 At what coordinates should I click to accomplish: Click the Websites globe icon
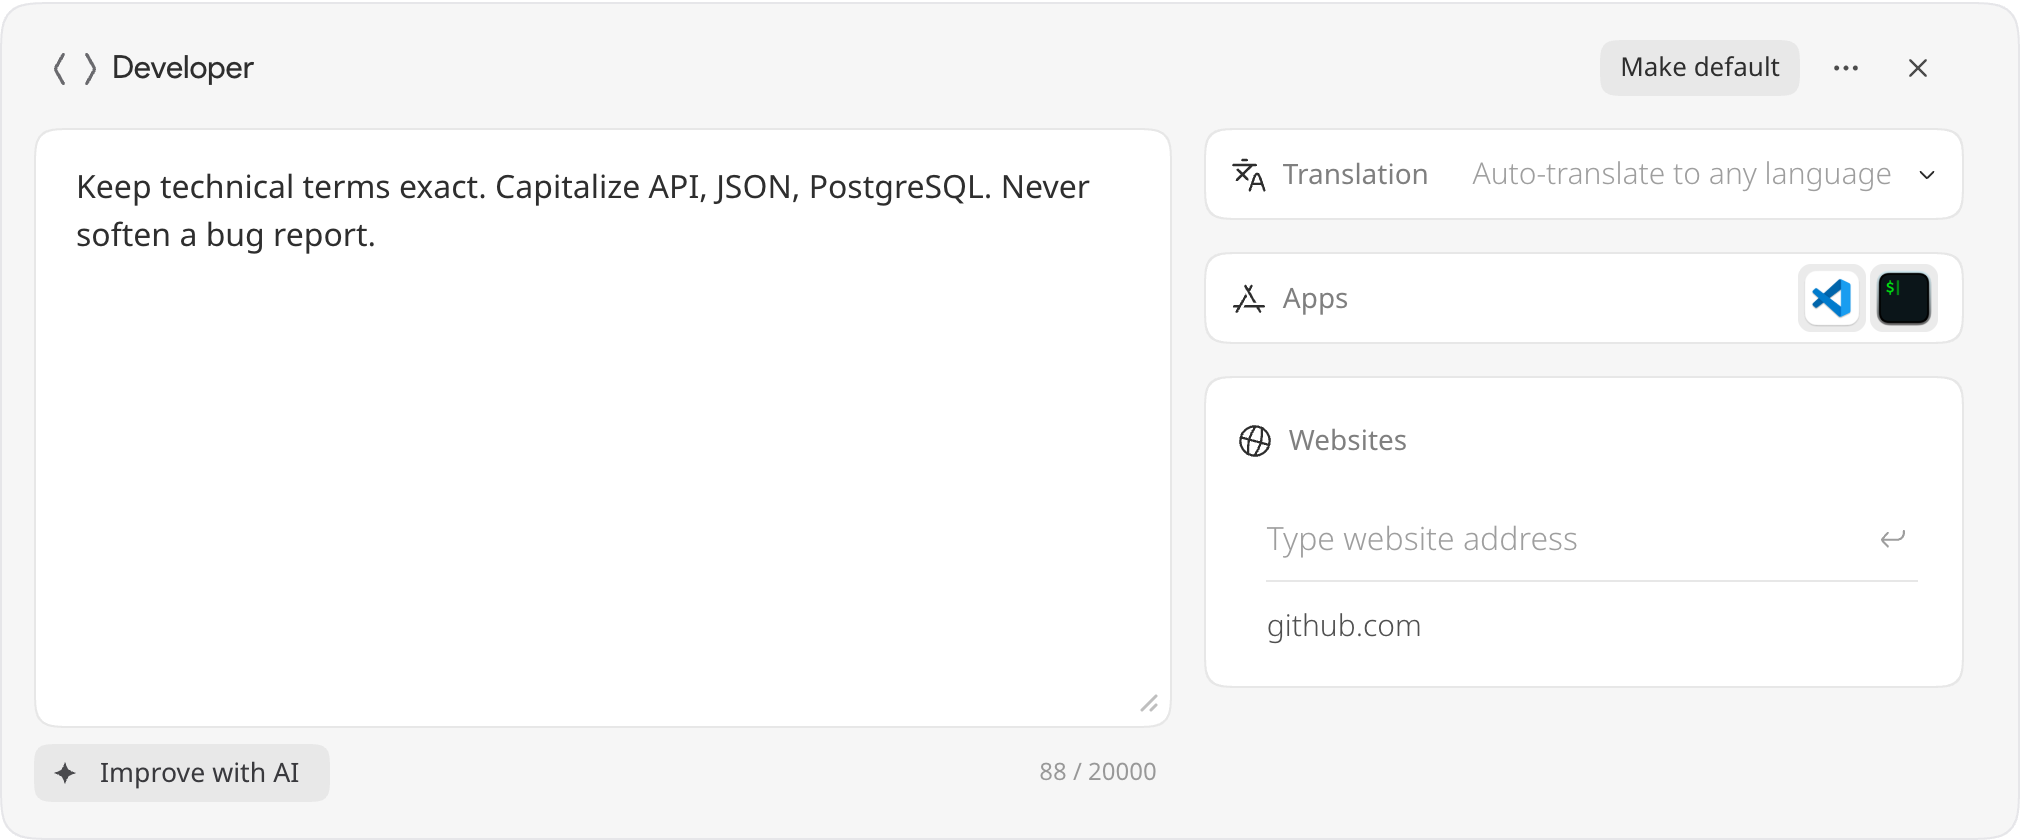click(x=1255, y=441)
